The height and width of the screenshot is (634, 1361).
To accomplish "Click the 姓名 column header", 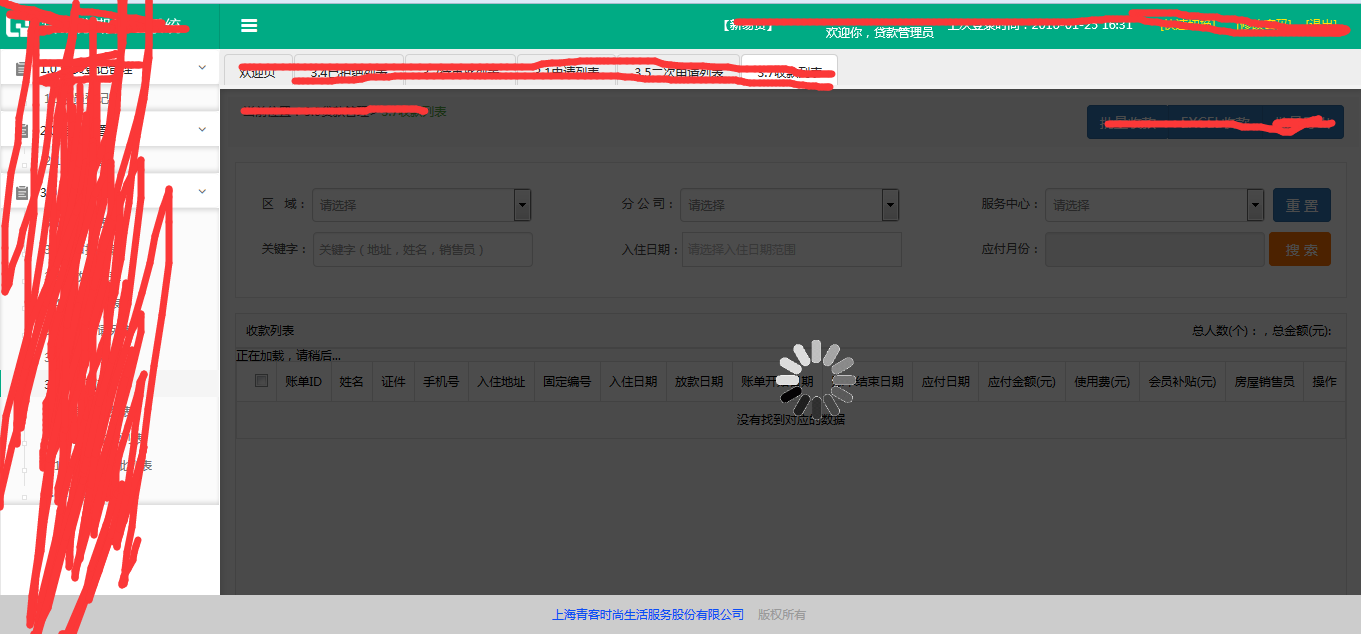I will [x=351, y=382].
